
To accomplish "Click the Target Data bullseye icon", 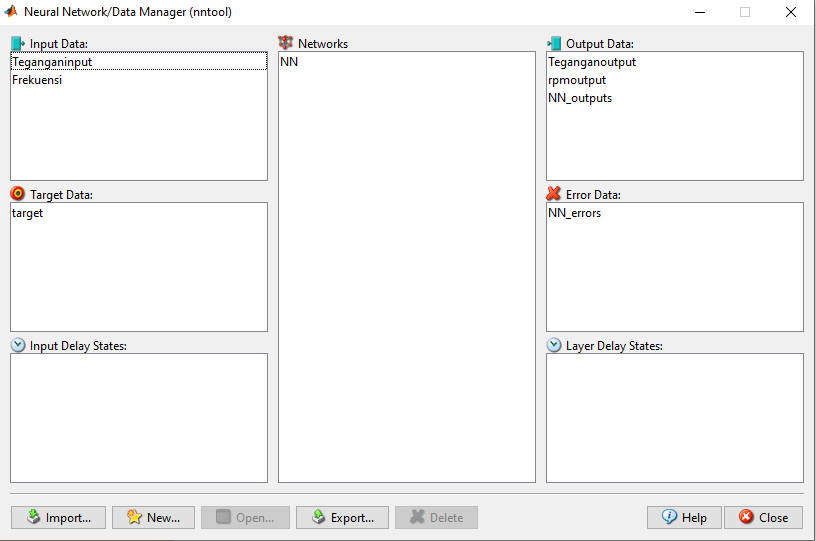I will pos(18,194).
